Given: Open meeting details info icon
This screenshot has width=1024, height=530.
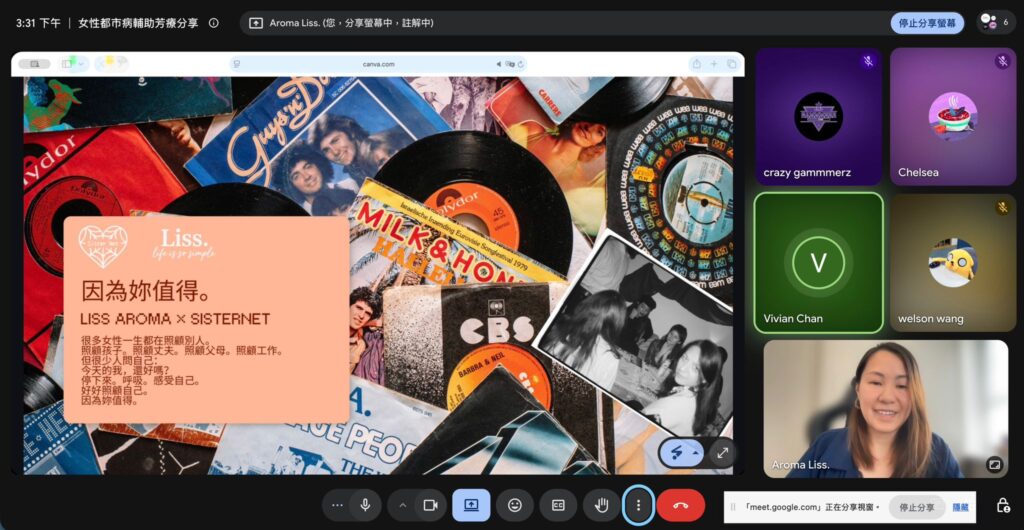Looking at the screenshot, I should coord(214,23).
